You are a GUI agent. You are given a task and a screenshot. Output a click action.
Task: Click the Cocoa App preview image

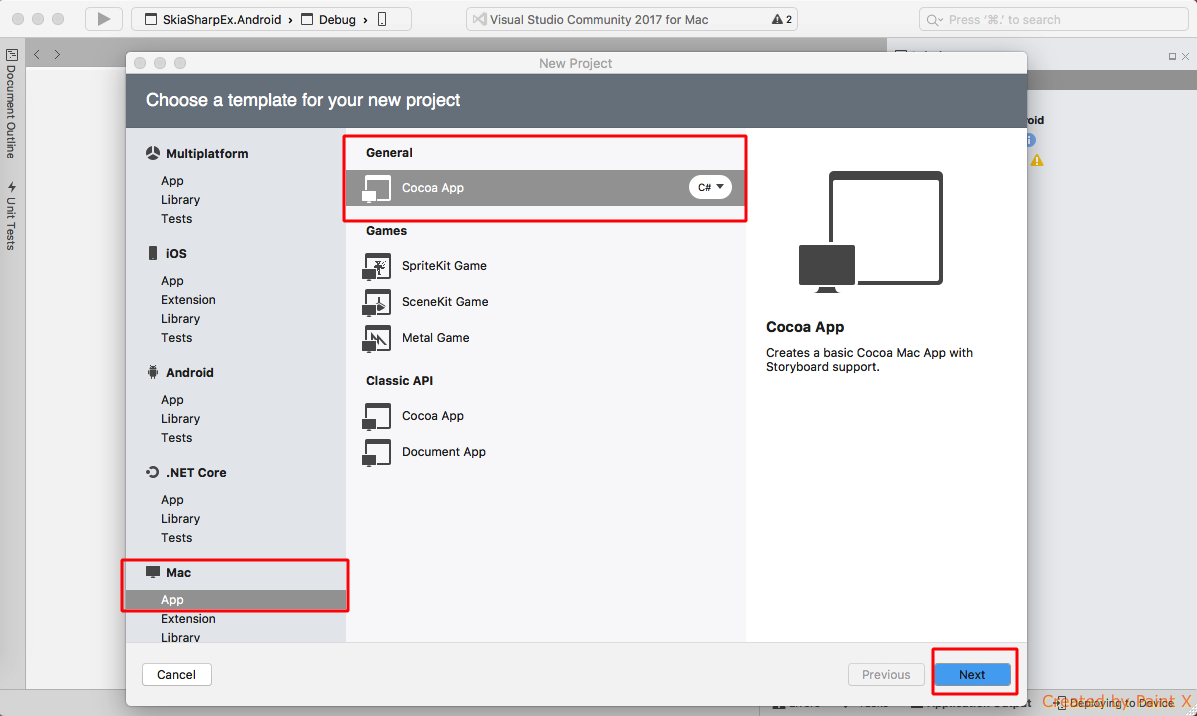[x=871, y=232]
